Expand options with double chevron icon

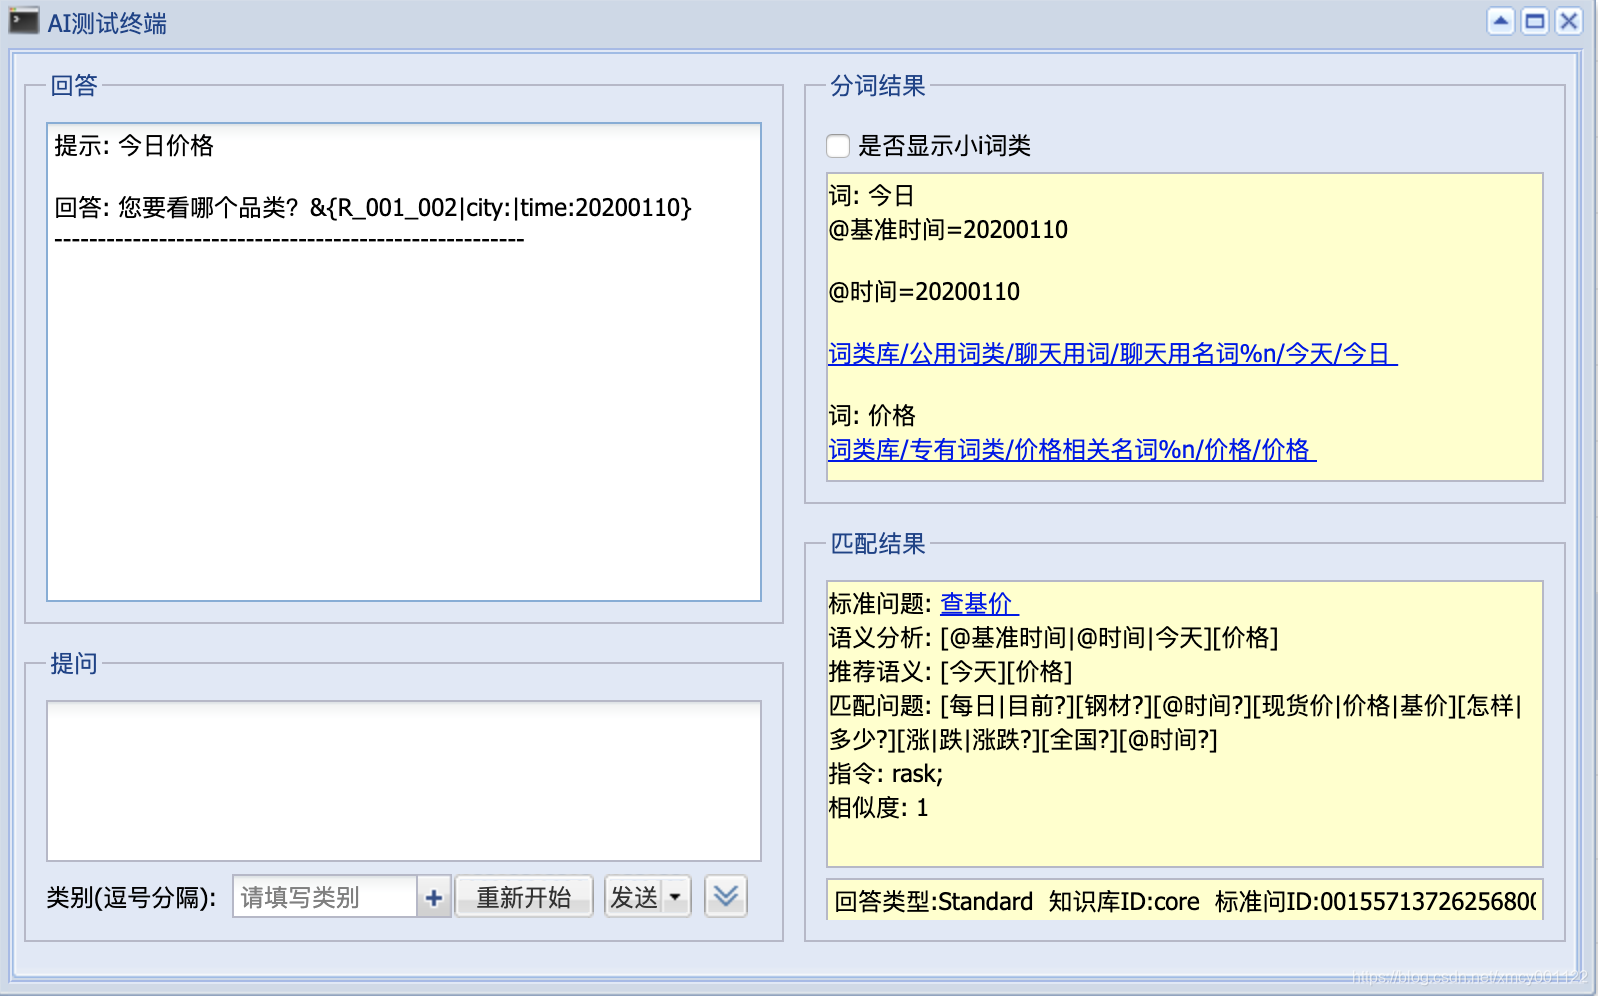point(726,896)
